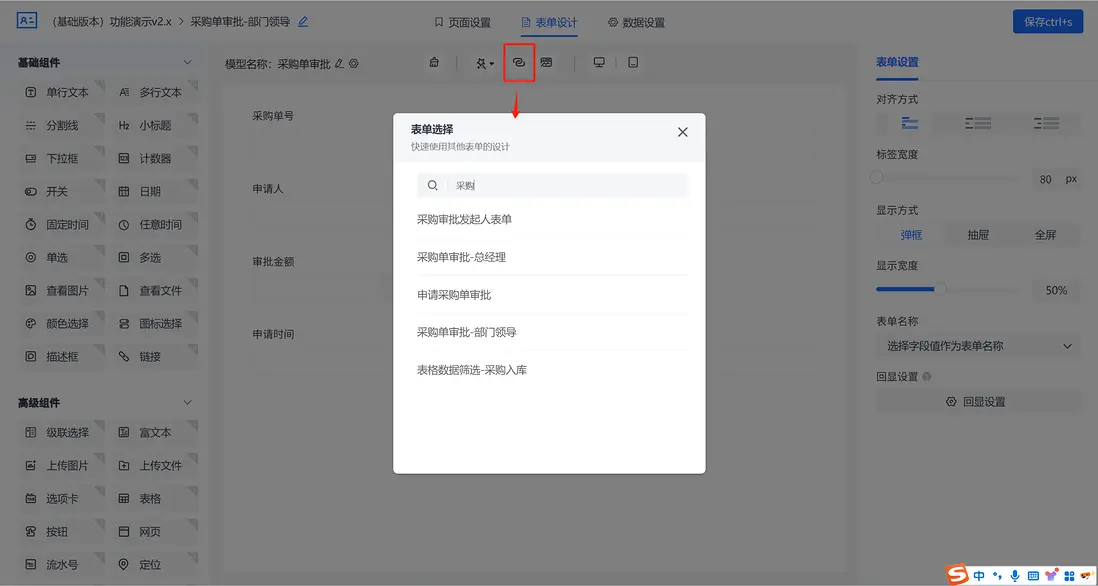This screenshot has height=586, width=1098.
Task: Adjust the 标签宽度 slider
Action: tap(876, 177)
